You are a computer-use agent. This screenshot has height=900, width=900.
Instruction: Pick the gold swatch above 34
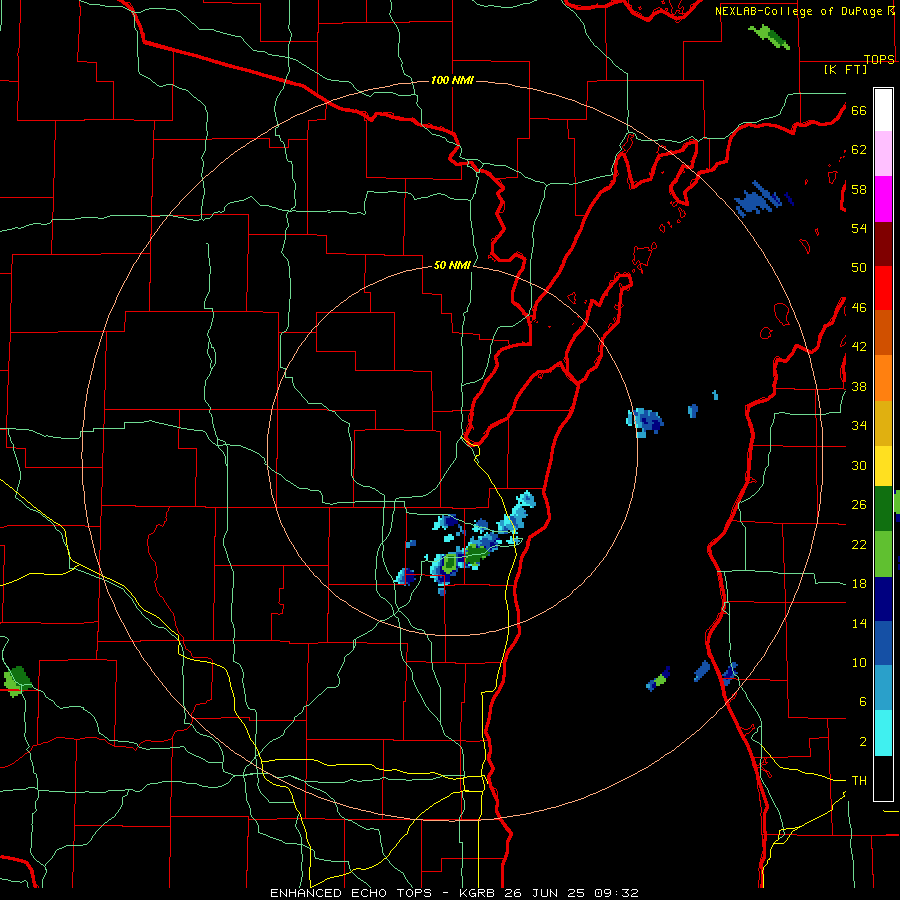[883, 423]
